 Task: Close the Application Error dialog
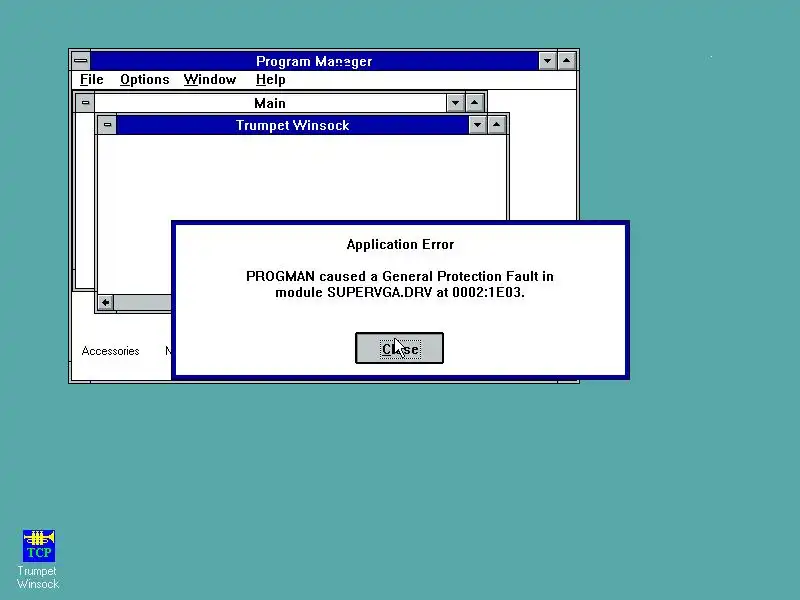[399, 348]
